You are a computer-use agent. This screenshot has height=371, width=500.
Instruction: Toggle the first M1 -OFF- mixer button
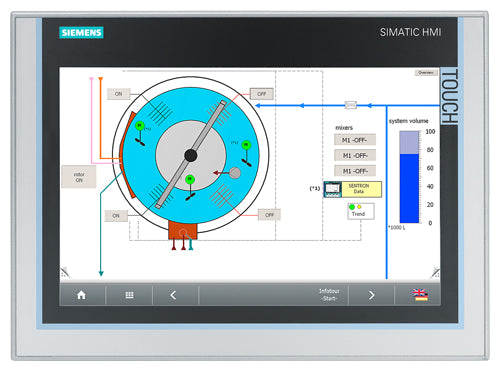(355, 140)
